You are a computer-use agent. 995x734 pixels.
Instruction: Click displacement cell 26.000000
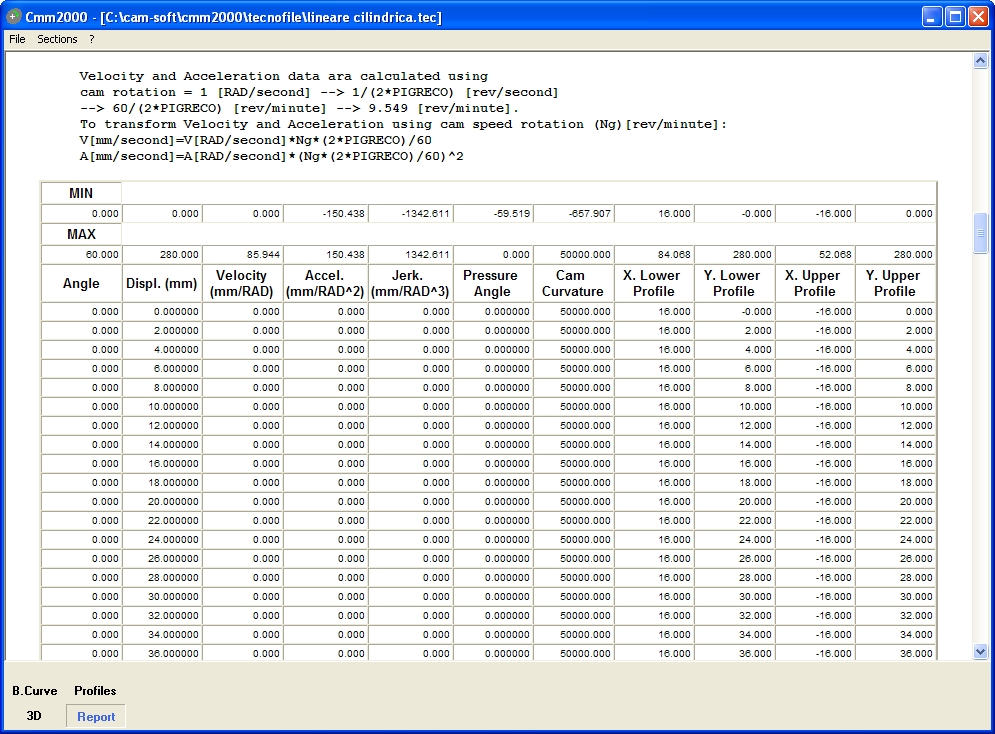pos(162,559)
